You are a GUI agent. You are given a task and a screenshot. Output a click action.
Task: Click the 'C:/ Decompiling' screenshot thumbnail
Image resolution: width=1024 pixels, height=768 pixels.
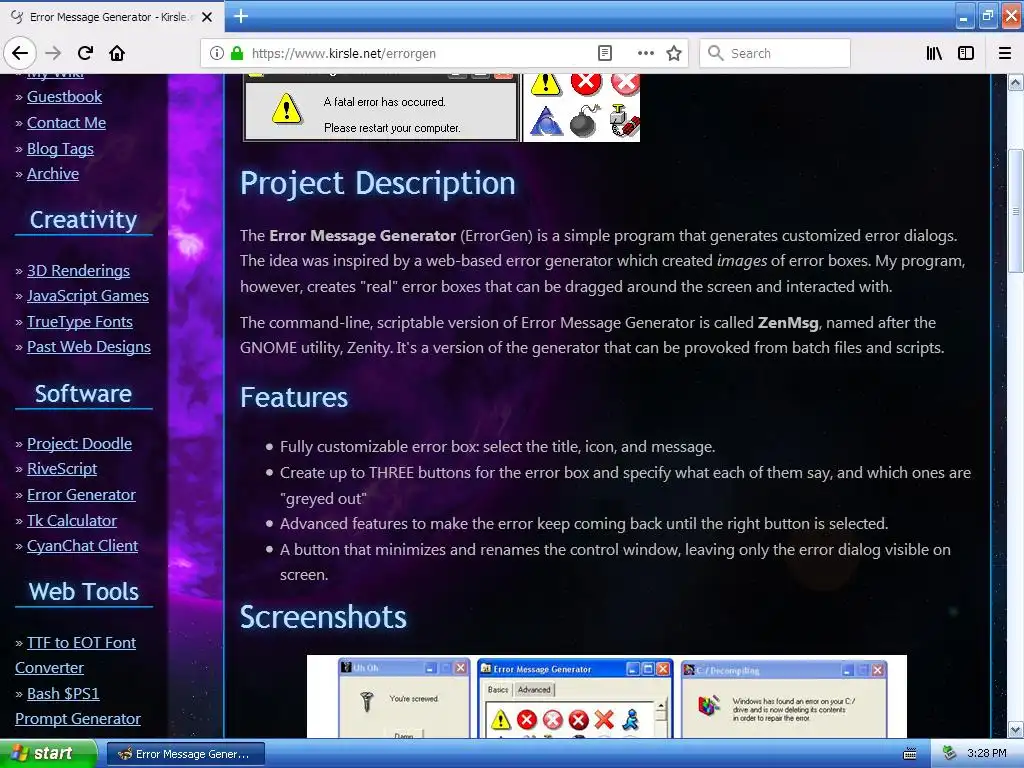(x=784, y=699)
